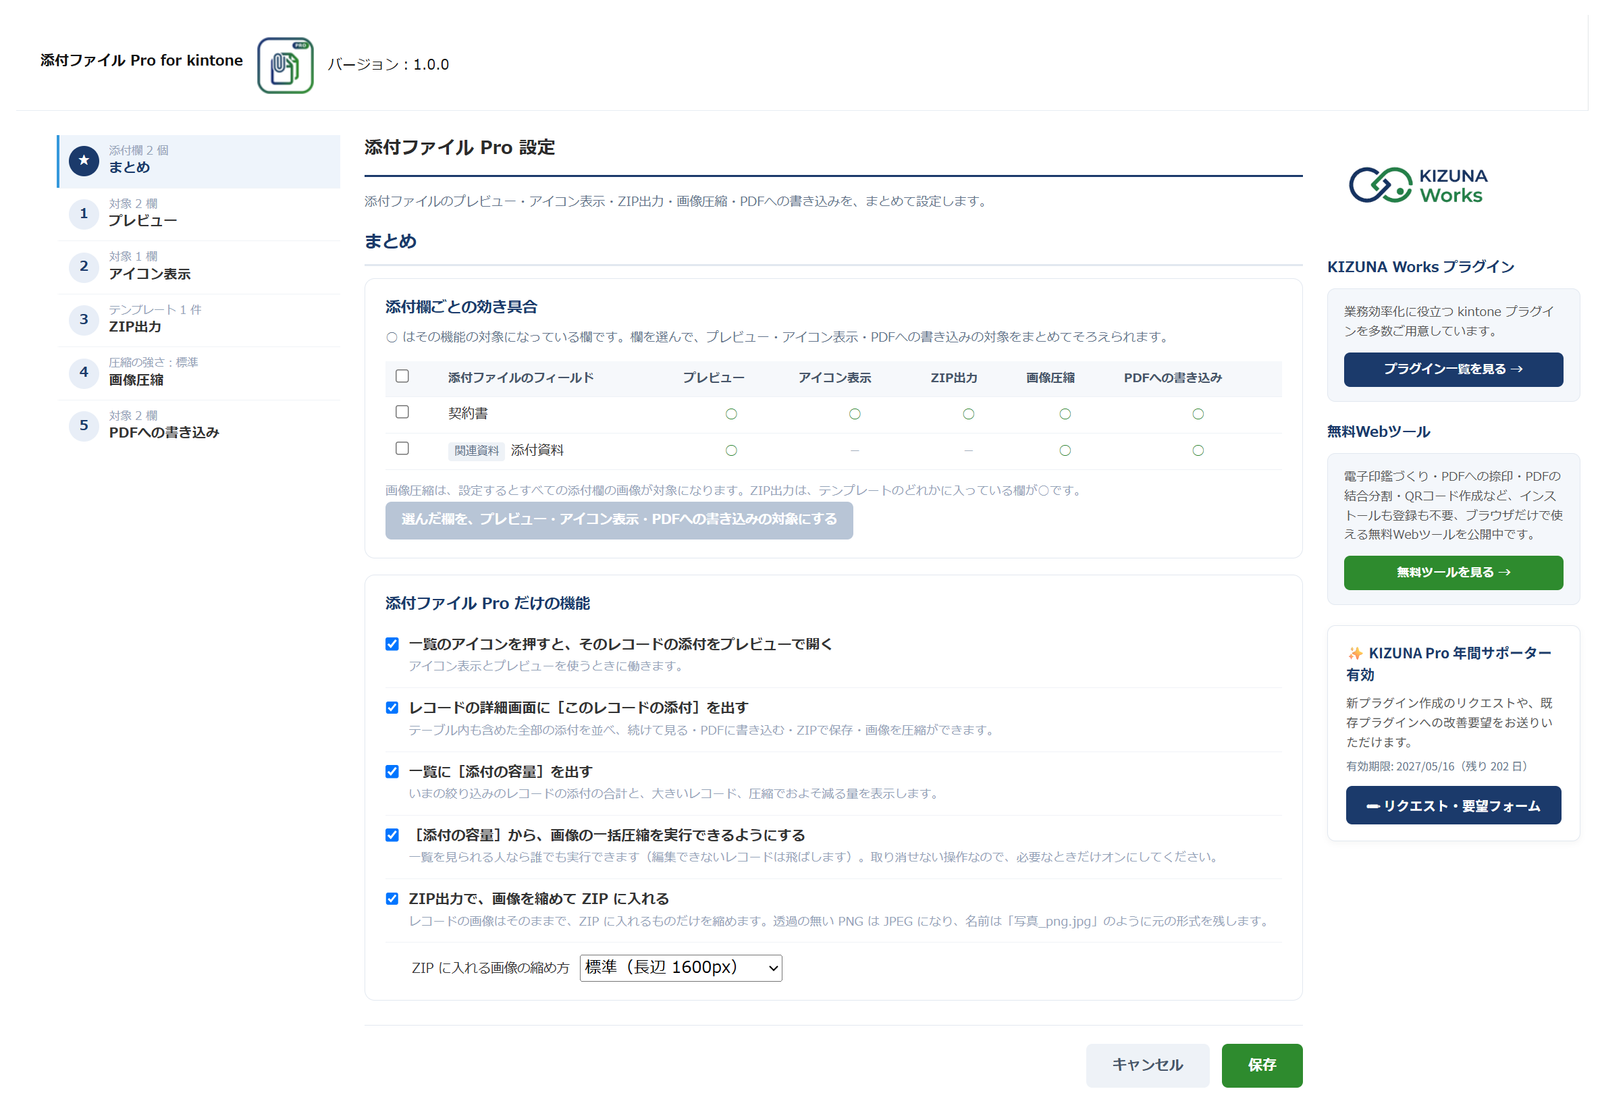Click the バージョン：1.0.0 label
Viewport: 1600px width, 1104px height.
388,65
